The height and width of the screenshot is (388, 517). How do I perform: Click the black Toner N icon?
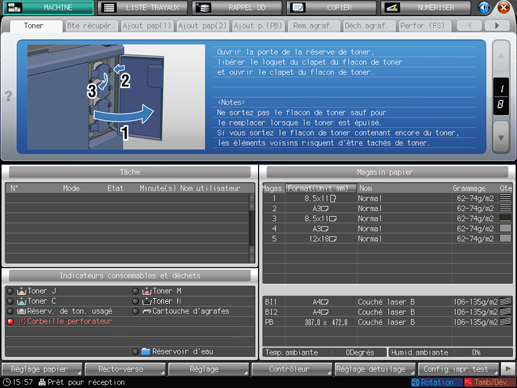(x=147, y=301)
